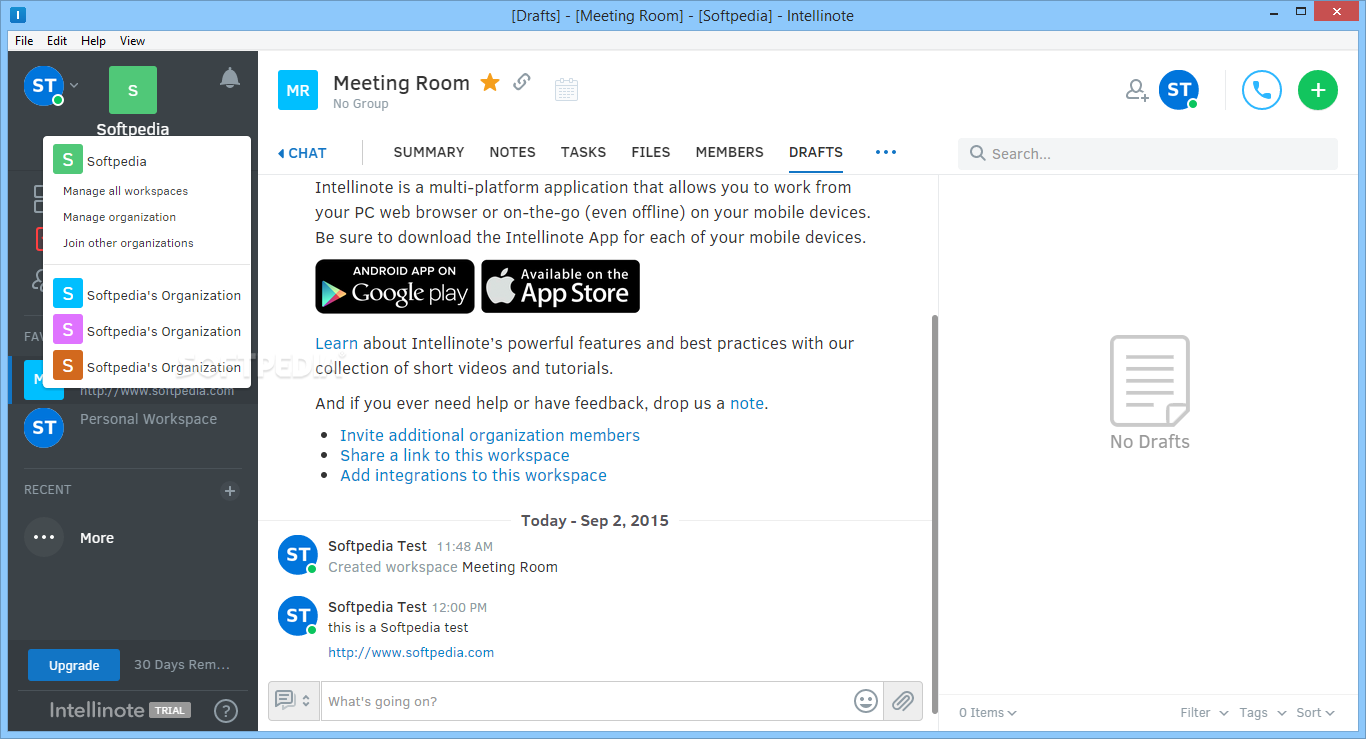The height and width of the screenshot is (739, 1366).
Task: Pick the orange Softpedia's Organization entry
Action: point(147,367)
